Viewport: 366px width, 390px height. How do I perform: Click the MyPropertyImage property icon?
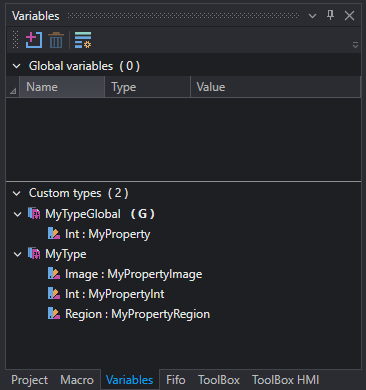point(54,274)
